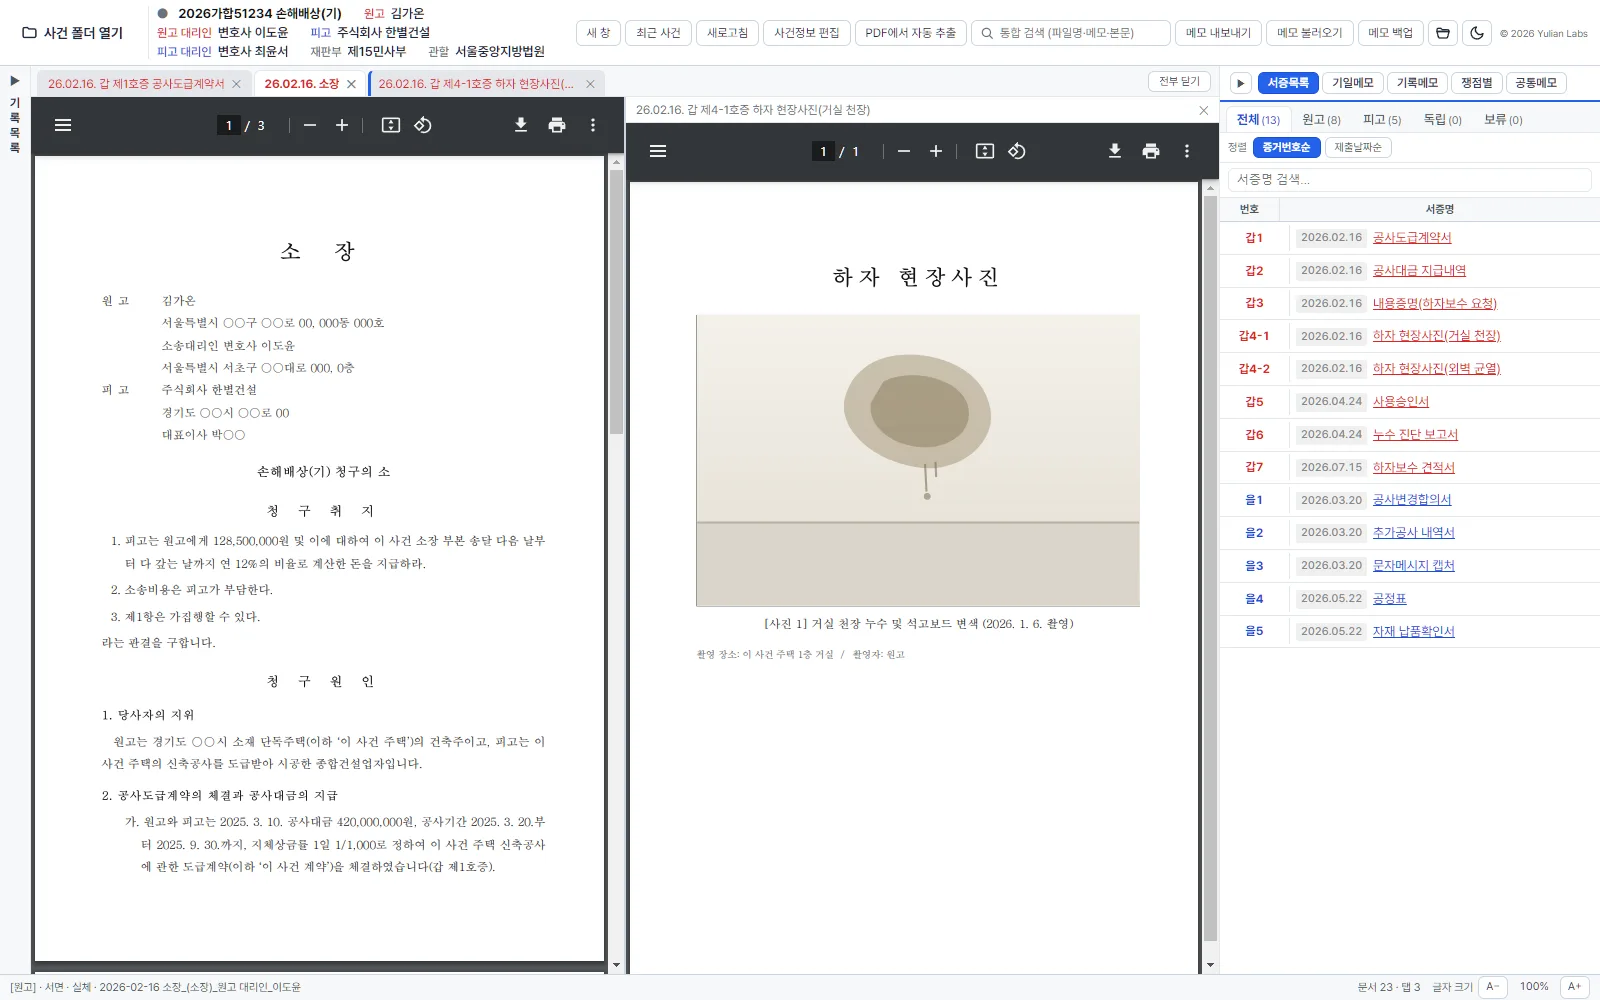The width and height of the screenshot is (1600, 1000).
Task: Print the left 소장 PDF
Action: coord(557,125)
